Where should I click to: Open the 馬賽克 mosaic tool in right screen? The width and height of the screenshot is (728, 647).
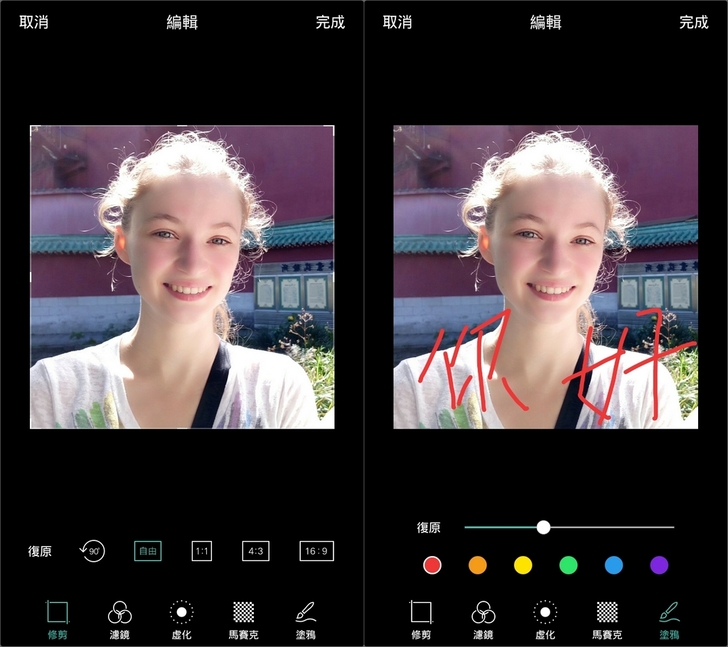(607, 620)
